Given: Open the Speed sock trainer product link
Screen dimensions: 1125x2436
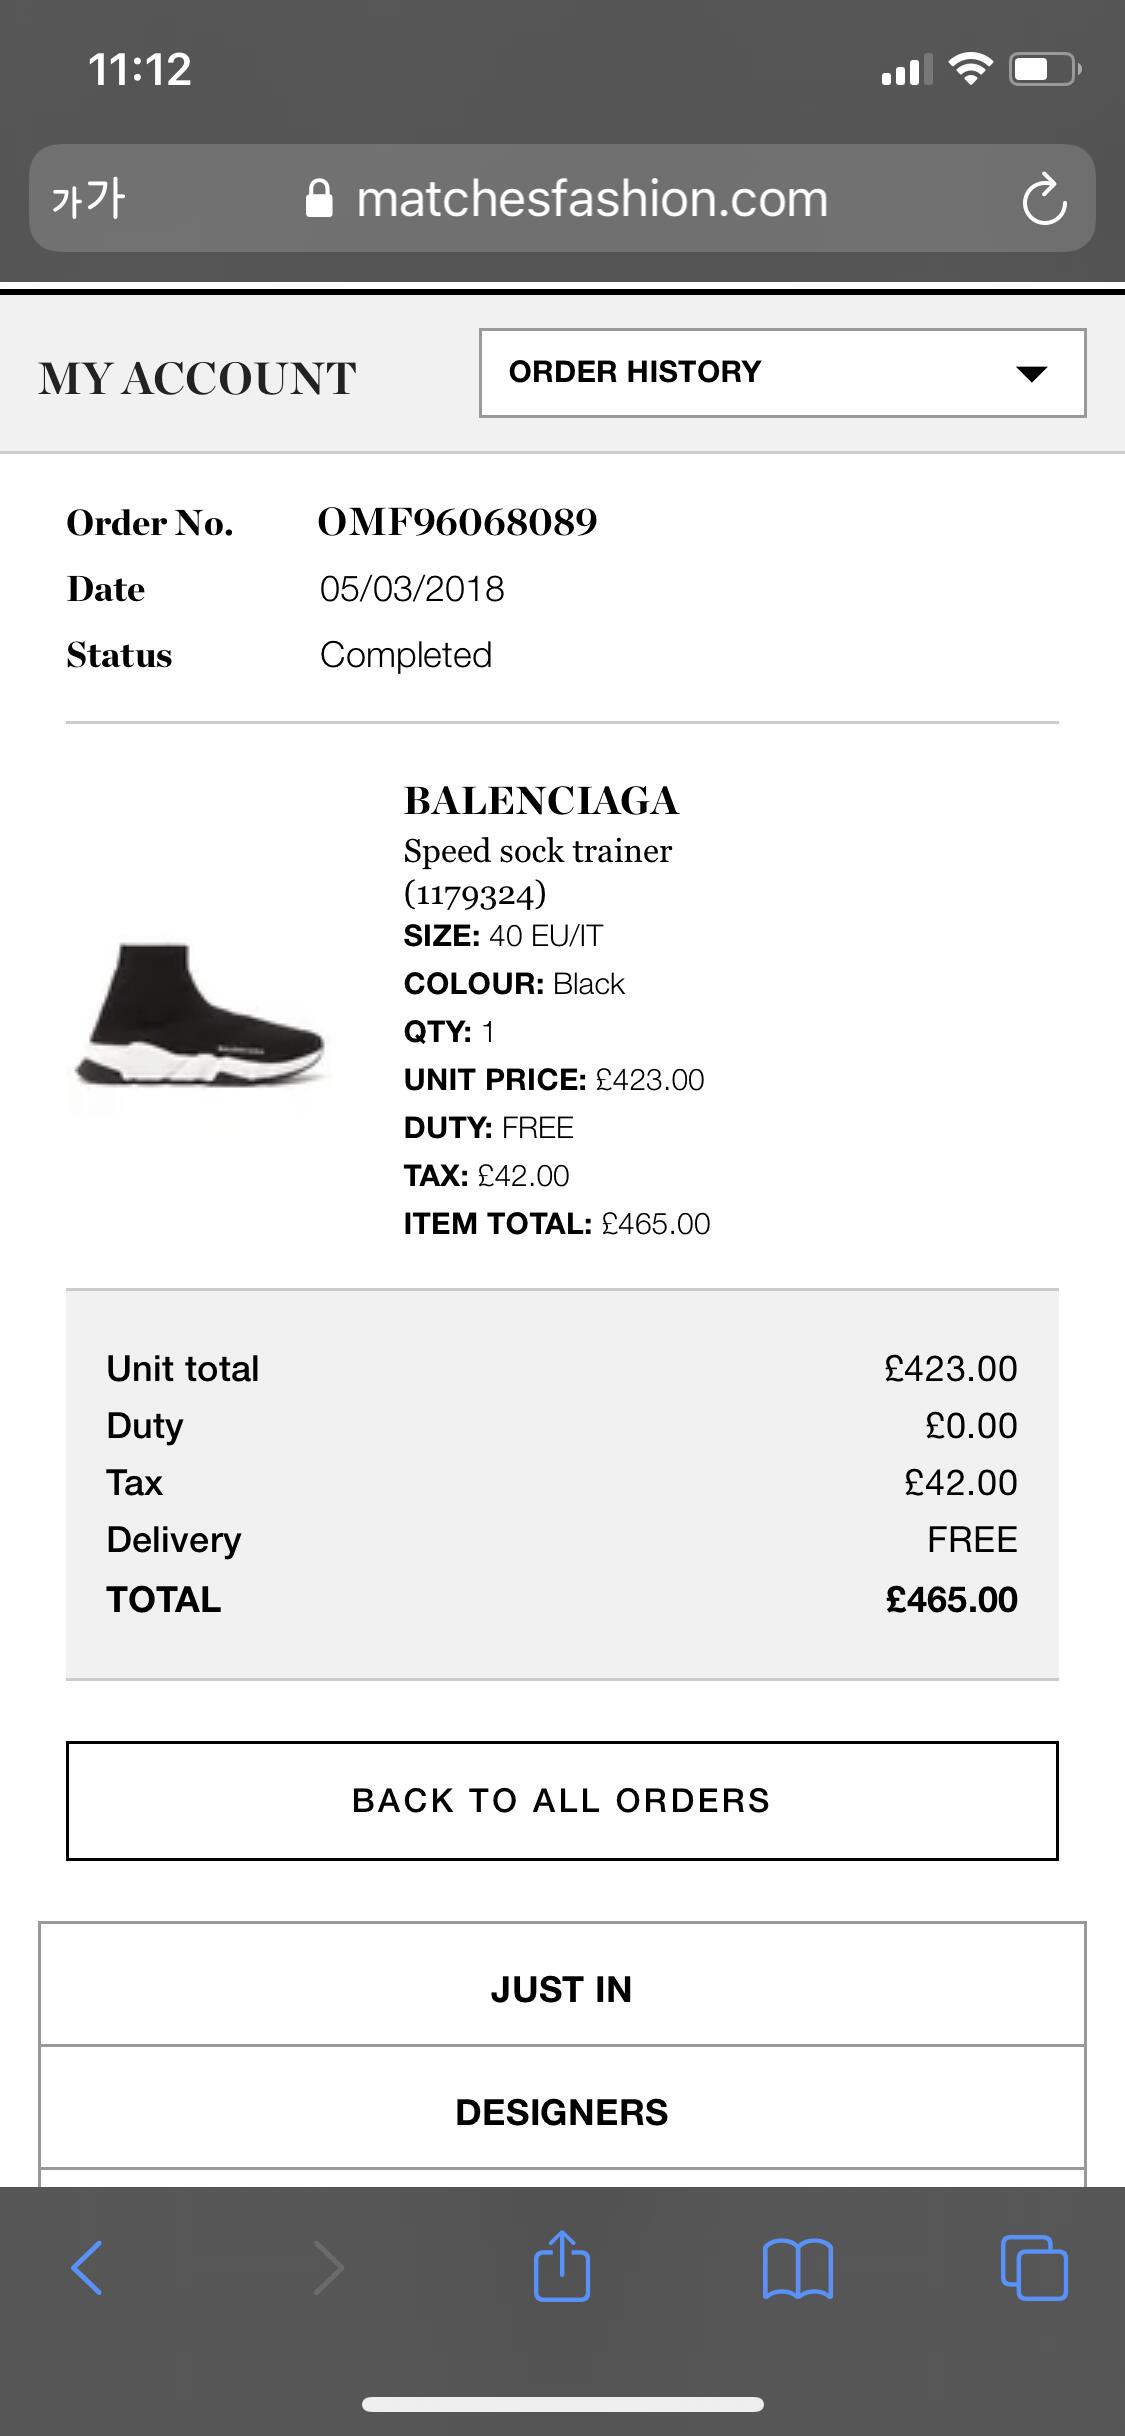Looking at the screenshot, I should [x=538, y=851].
